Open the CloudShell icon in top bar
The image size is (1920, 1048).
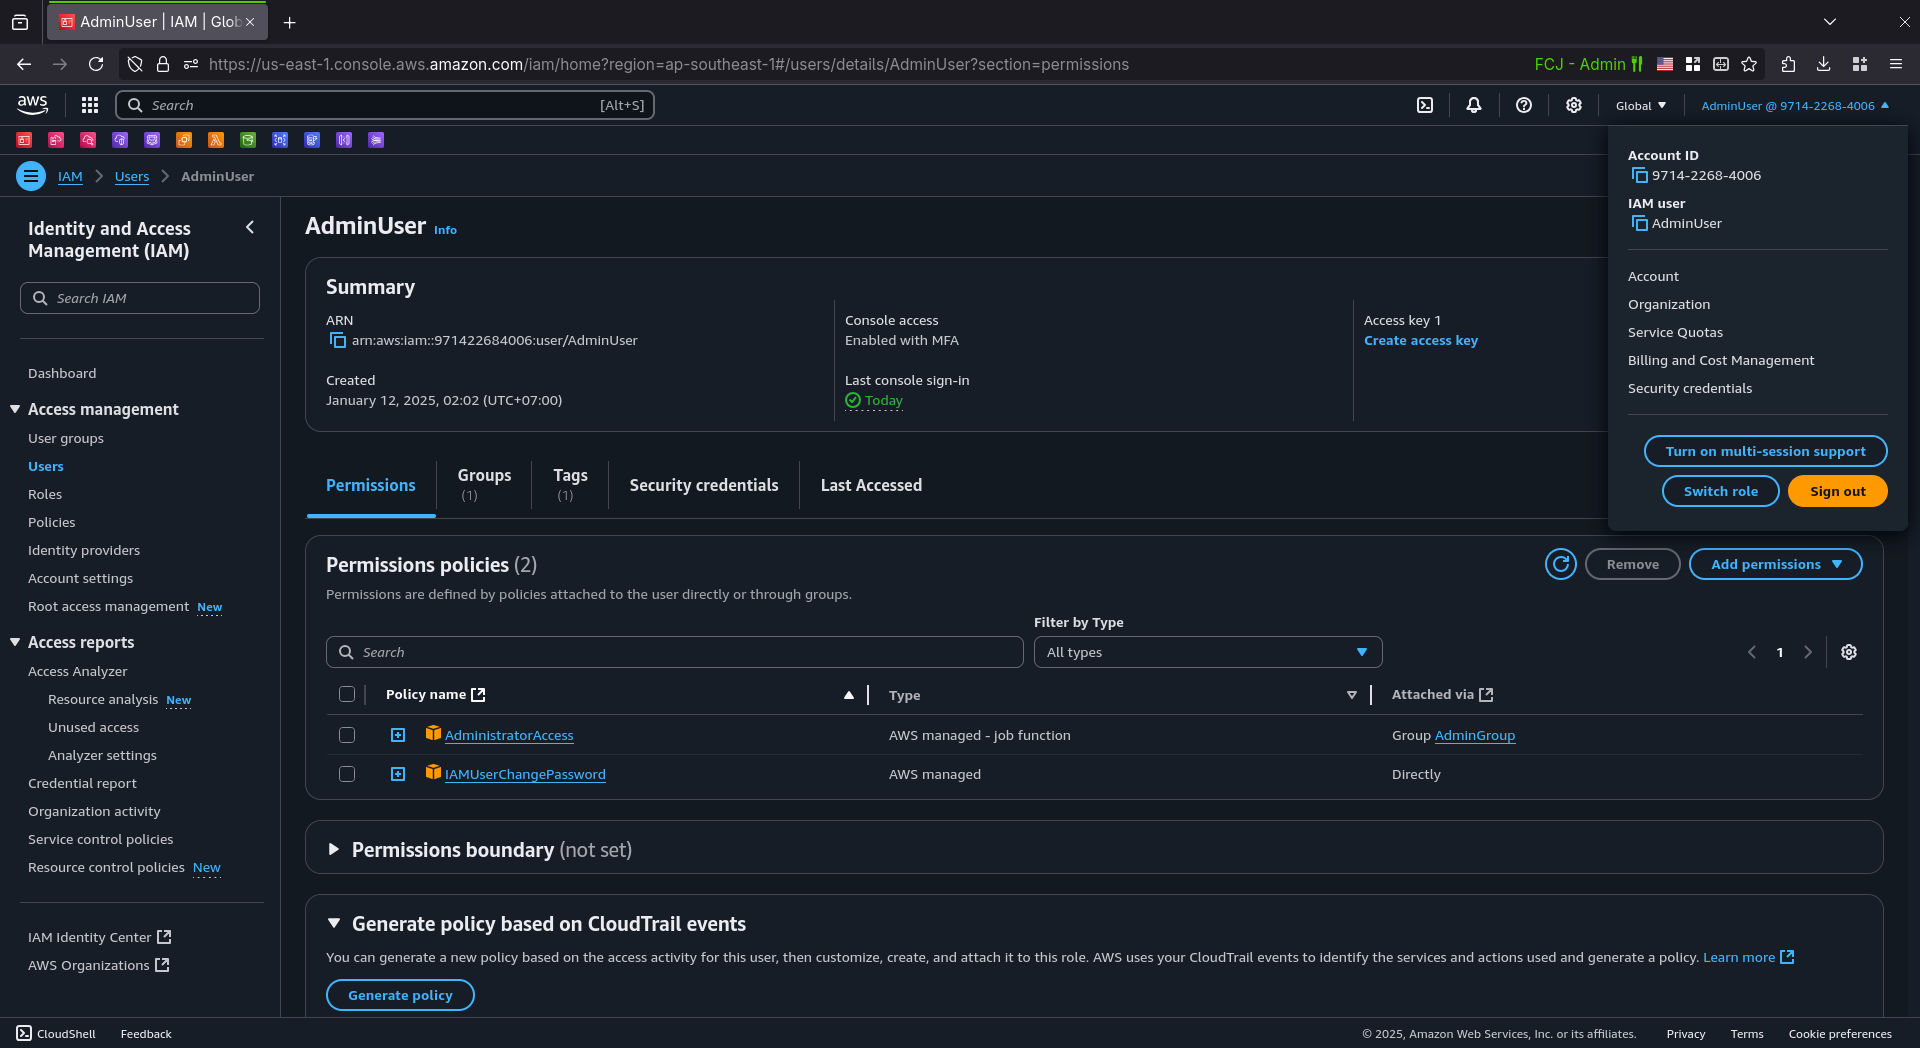pyautogui.click(x=1425, y=105)
